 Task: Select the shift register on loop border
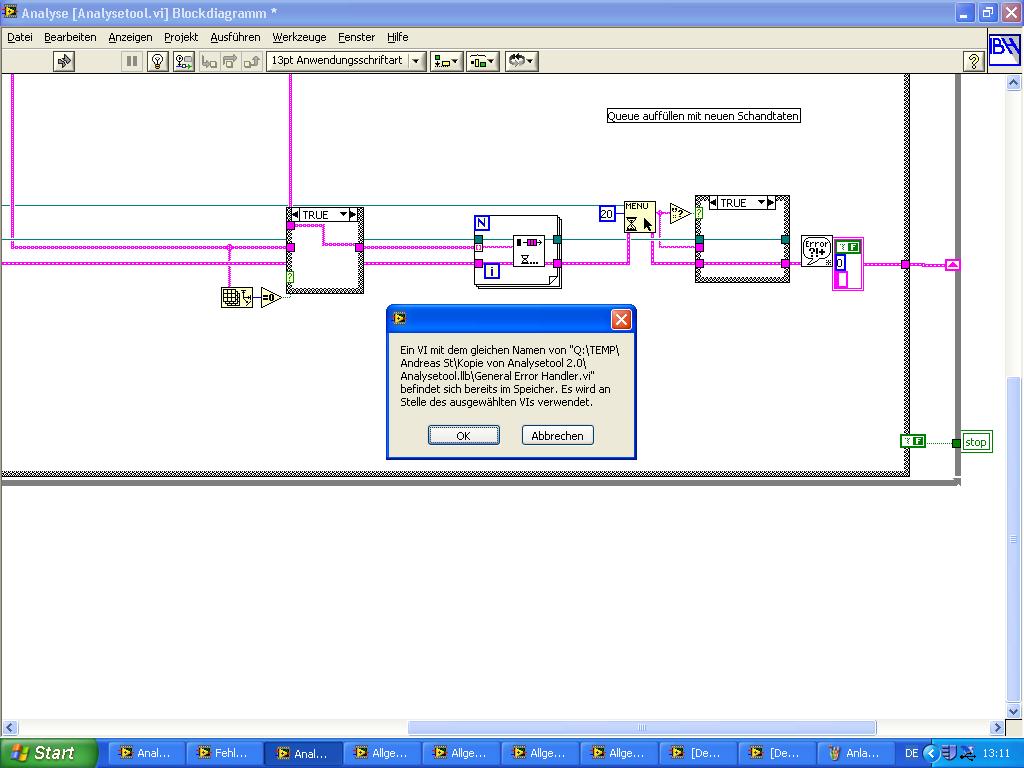(953, 264)
